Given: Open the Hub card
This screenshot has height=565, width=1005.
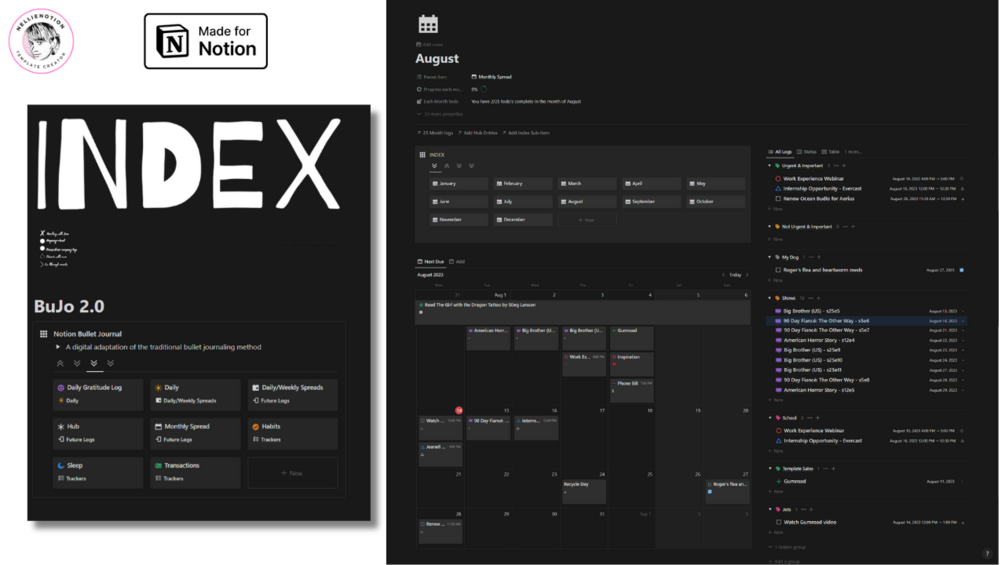Looking at the screenshot, I should (x=97, y=432).
